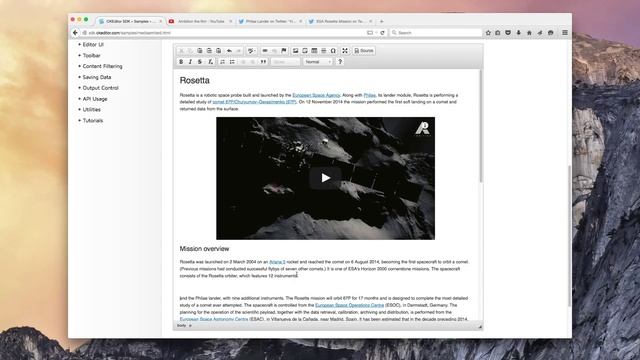The width and height of the screenshot is (640, 360).
Task: Open the Utilities sidebar section
Action: [91, 109]
